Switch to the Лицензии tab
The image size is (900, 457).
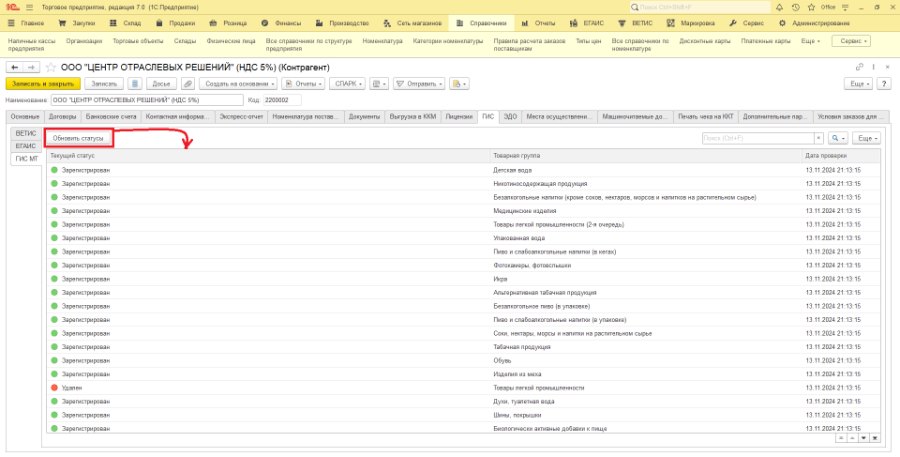click(459, 117)
